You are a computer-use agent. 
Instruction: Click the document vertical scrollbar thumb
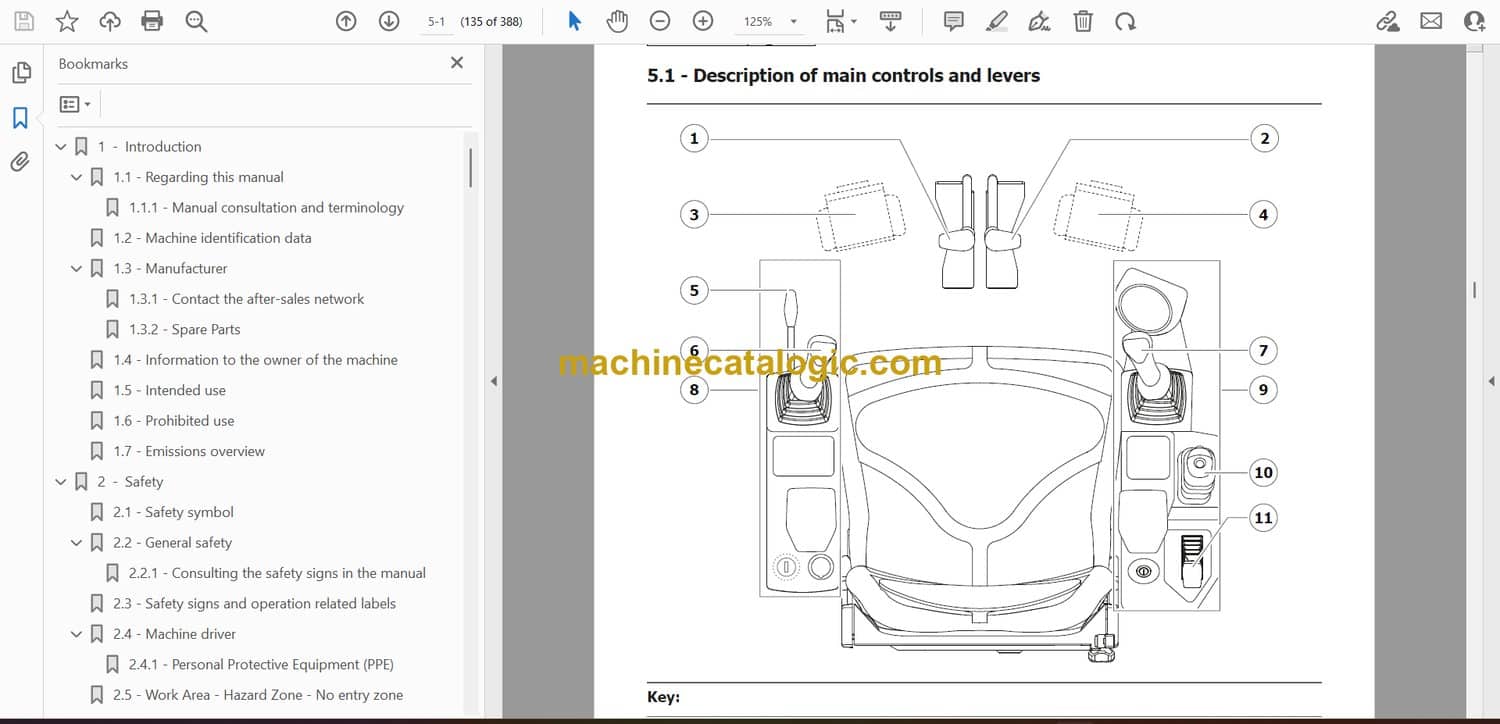pos(1474,289)
